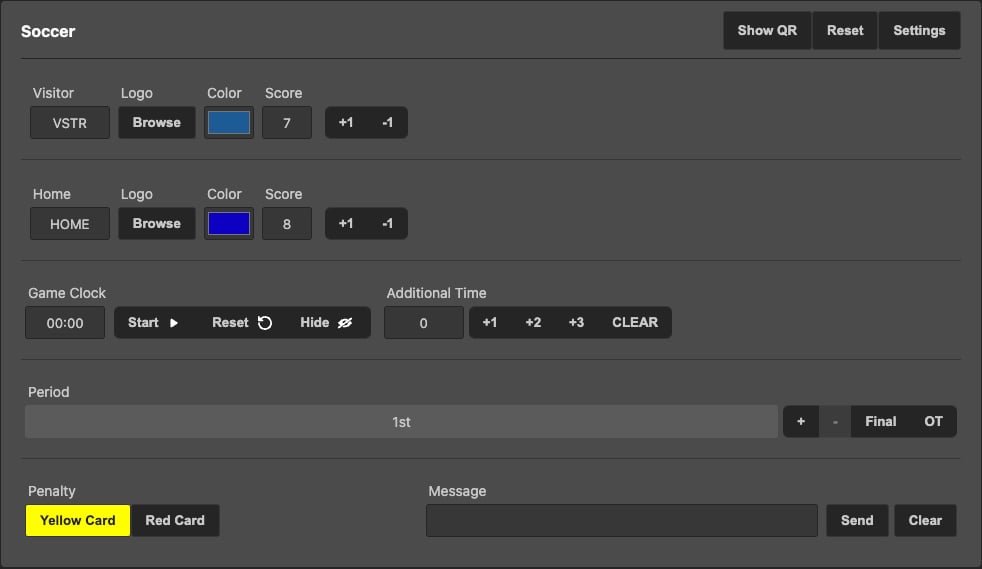
Task: Hide the game clock
Action: [326, 322]
